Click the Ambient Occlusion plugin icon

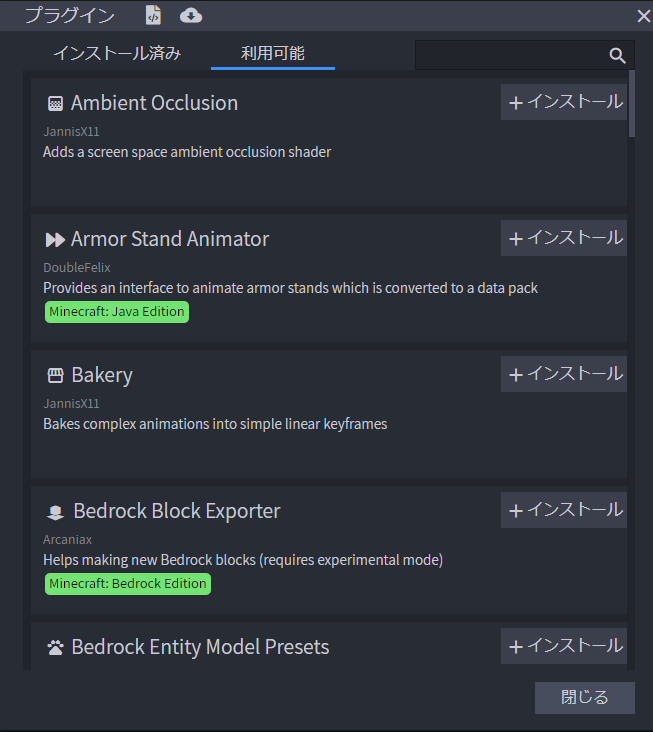pos(55,103)
